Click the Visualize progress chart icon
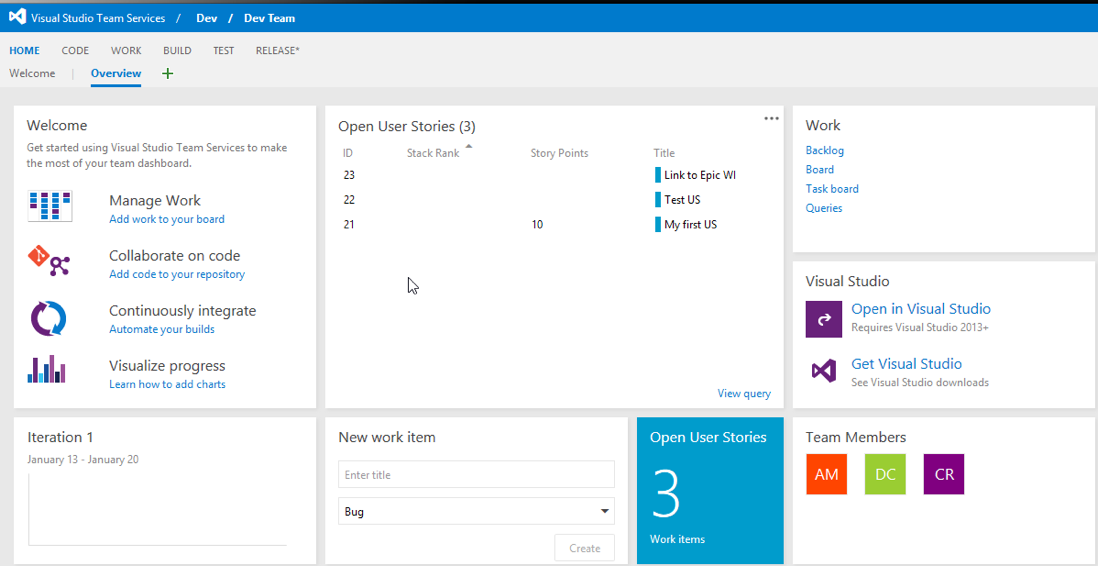The width and height of the screenshot is (1098, 566). click(x=47, y=371)
